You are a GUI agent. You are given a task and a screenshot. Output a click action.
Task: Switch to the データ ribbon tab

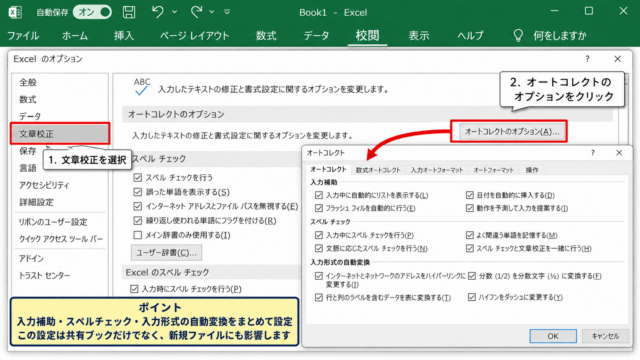[316, 36]
